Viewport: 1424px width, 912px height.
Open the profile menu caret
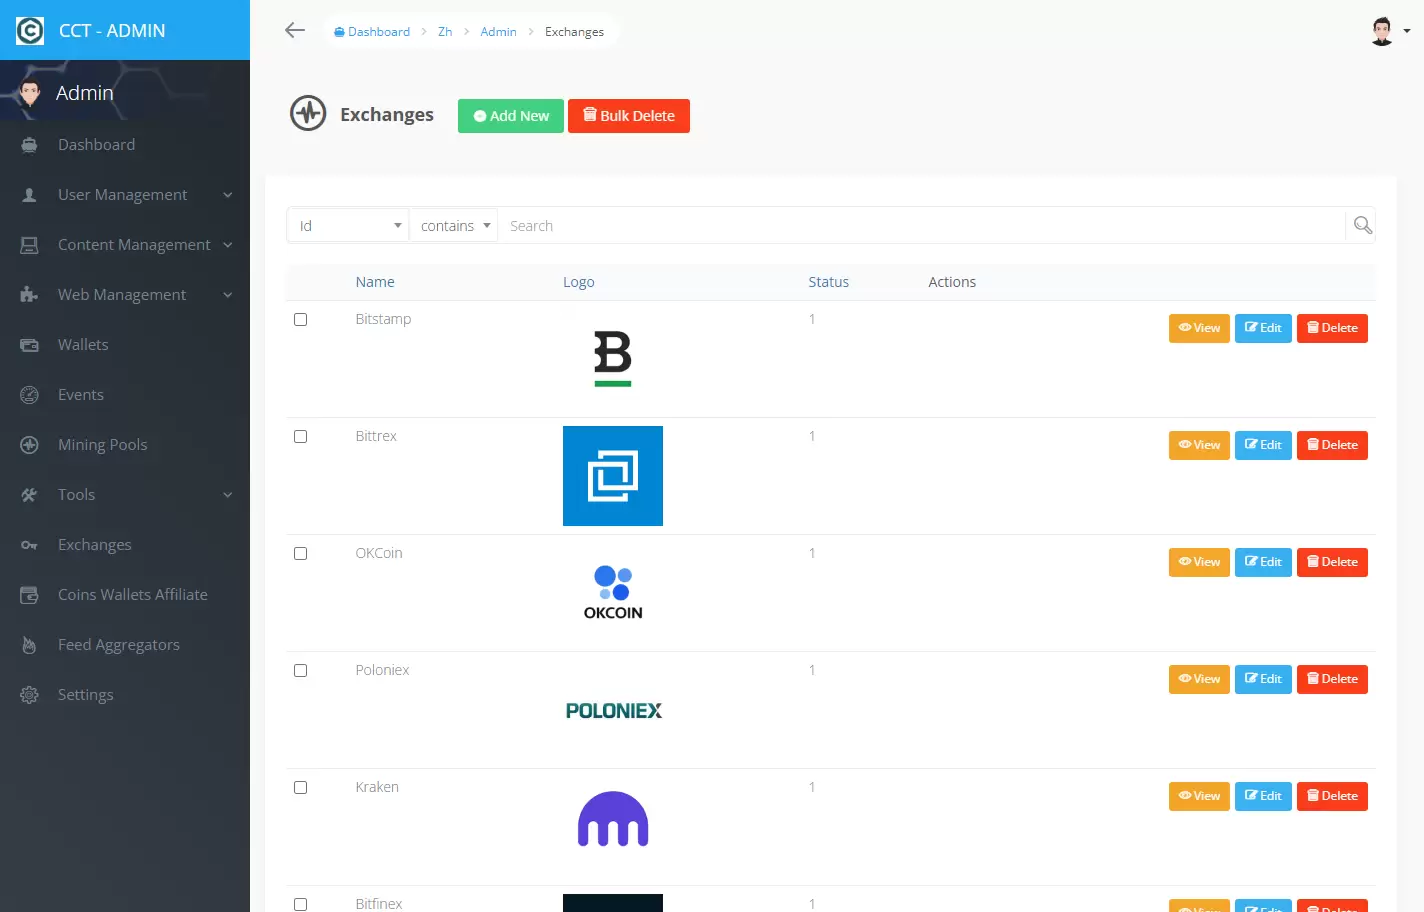[1407, 31]
